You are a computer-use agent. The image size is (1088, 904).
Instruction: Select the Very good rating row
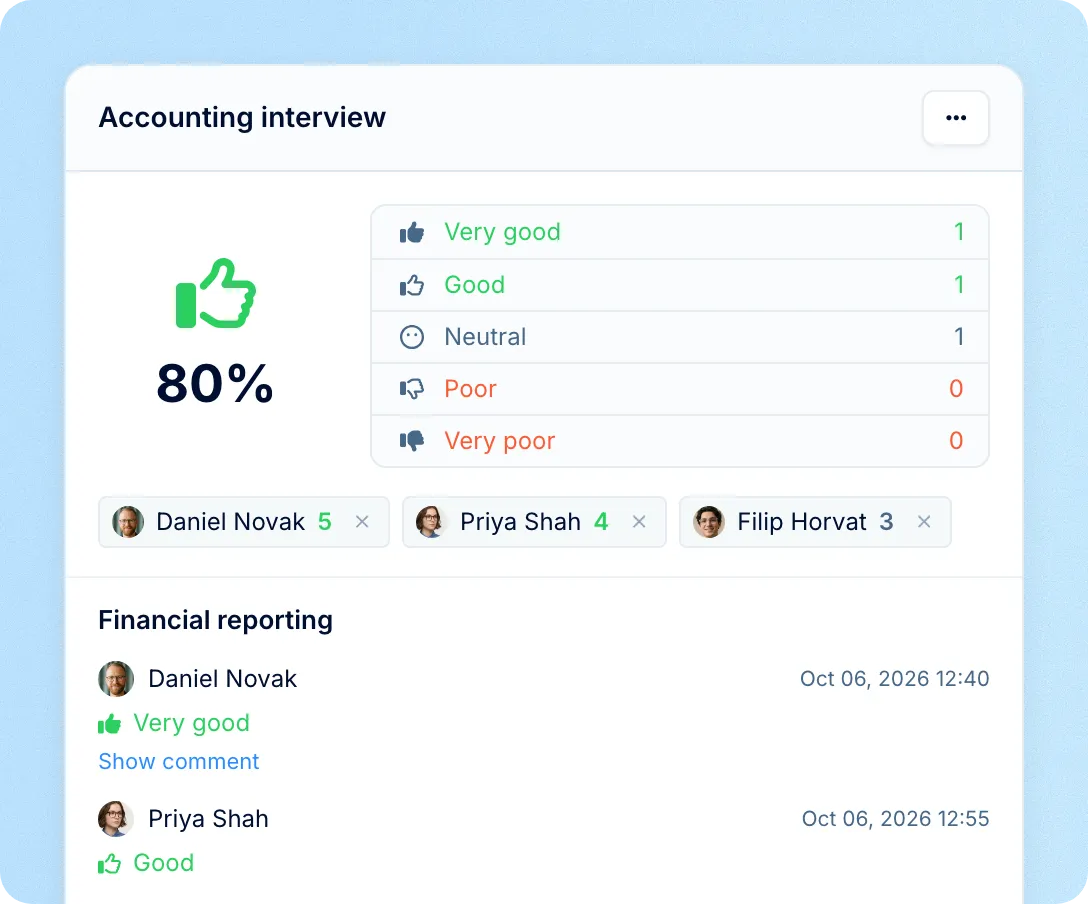[x=679, y=232]
